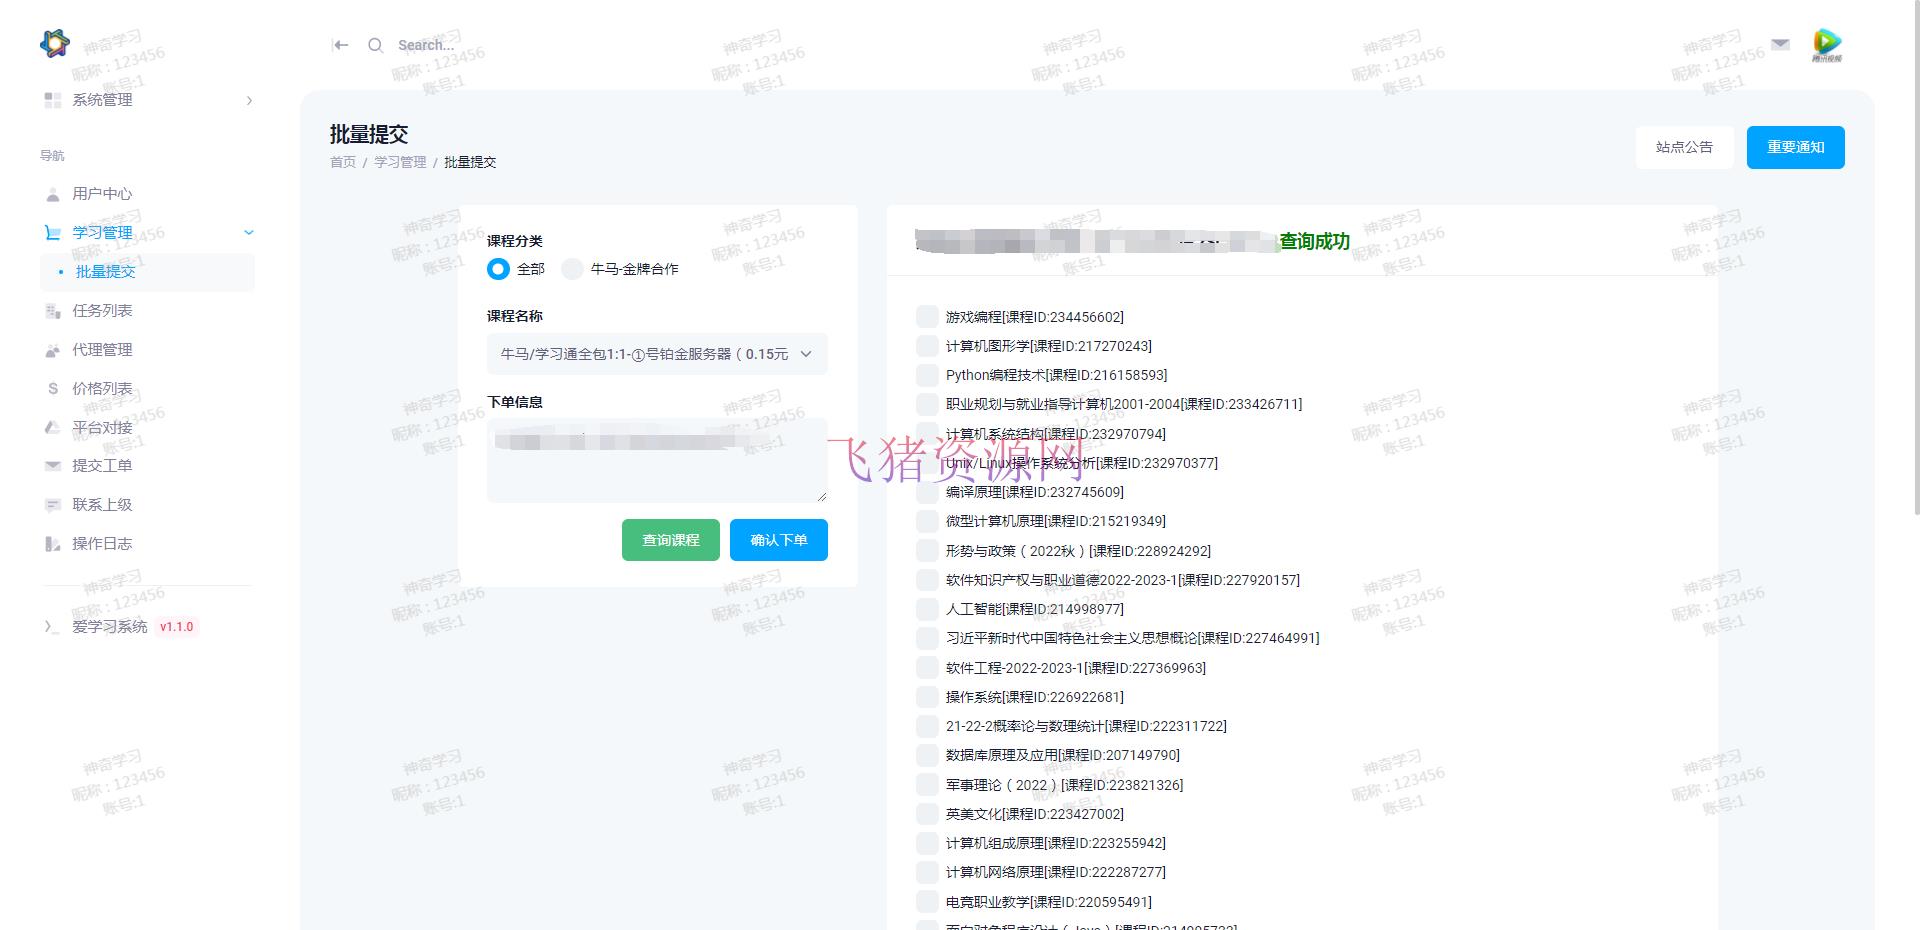
Task: Check the 计算机图形学 course checkbox
Action: (x=927, y=346)
